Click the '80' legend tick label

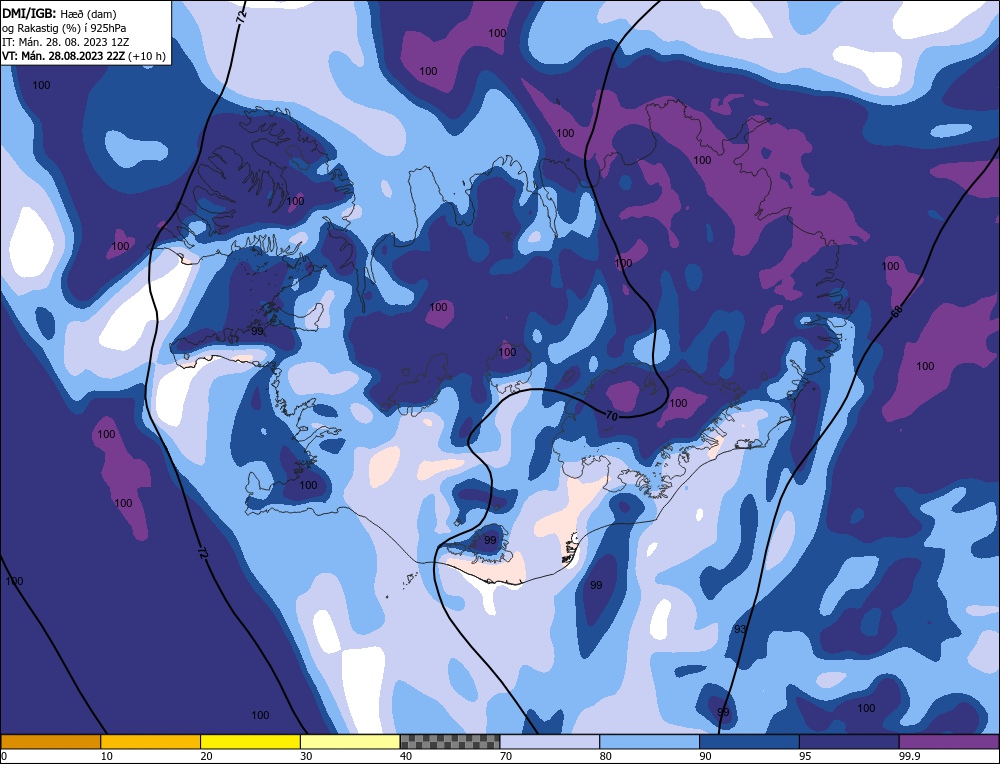(x=605, y=756)
